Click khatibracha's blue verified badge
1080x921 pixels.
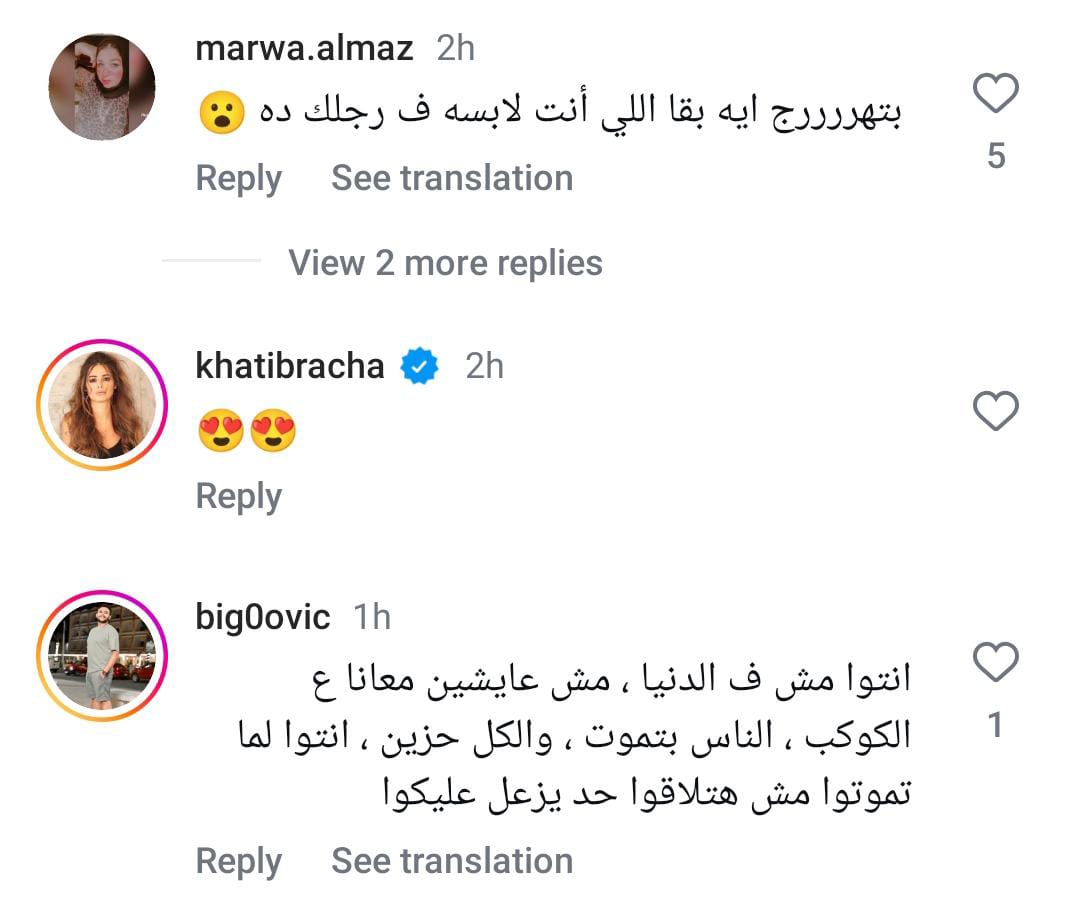point(420,367)
